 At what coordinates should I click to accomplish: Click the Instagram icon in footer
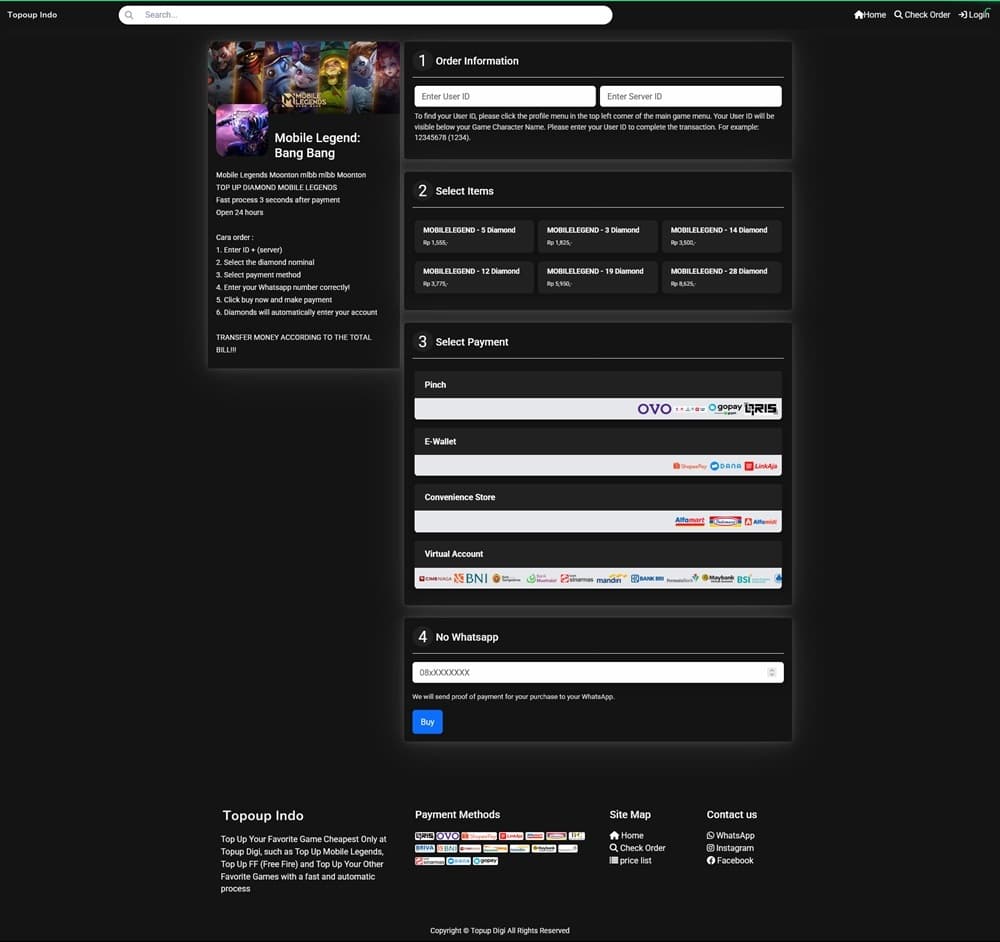tap(711, 848)
